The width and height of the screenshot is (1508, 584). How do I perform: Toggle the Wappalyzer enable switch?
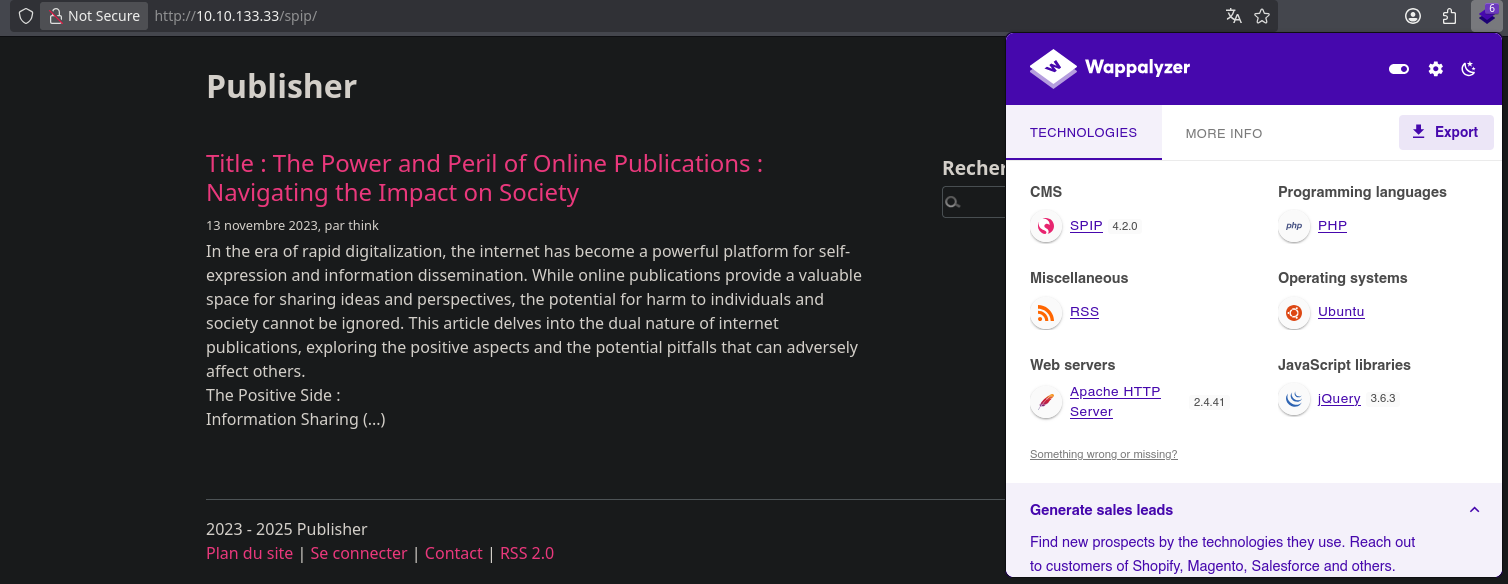[x=1398, y=69]
